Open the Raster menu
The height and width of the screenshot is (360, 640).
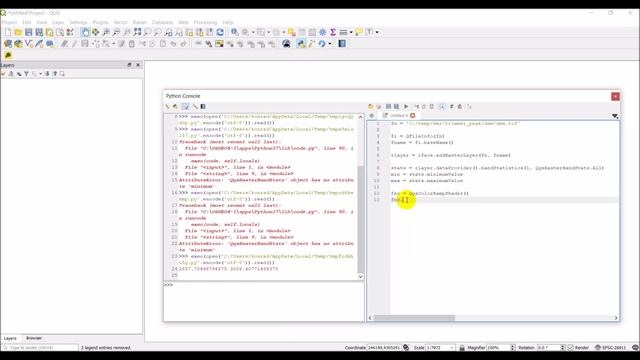140,22
